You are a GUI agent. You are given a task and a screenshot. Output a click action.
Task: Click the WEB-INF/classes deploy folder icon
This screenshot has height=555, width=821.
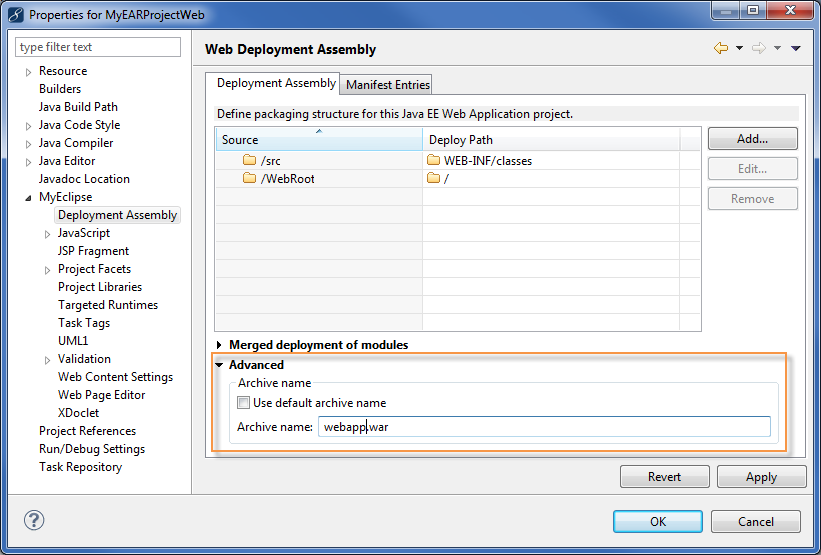433,160
